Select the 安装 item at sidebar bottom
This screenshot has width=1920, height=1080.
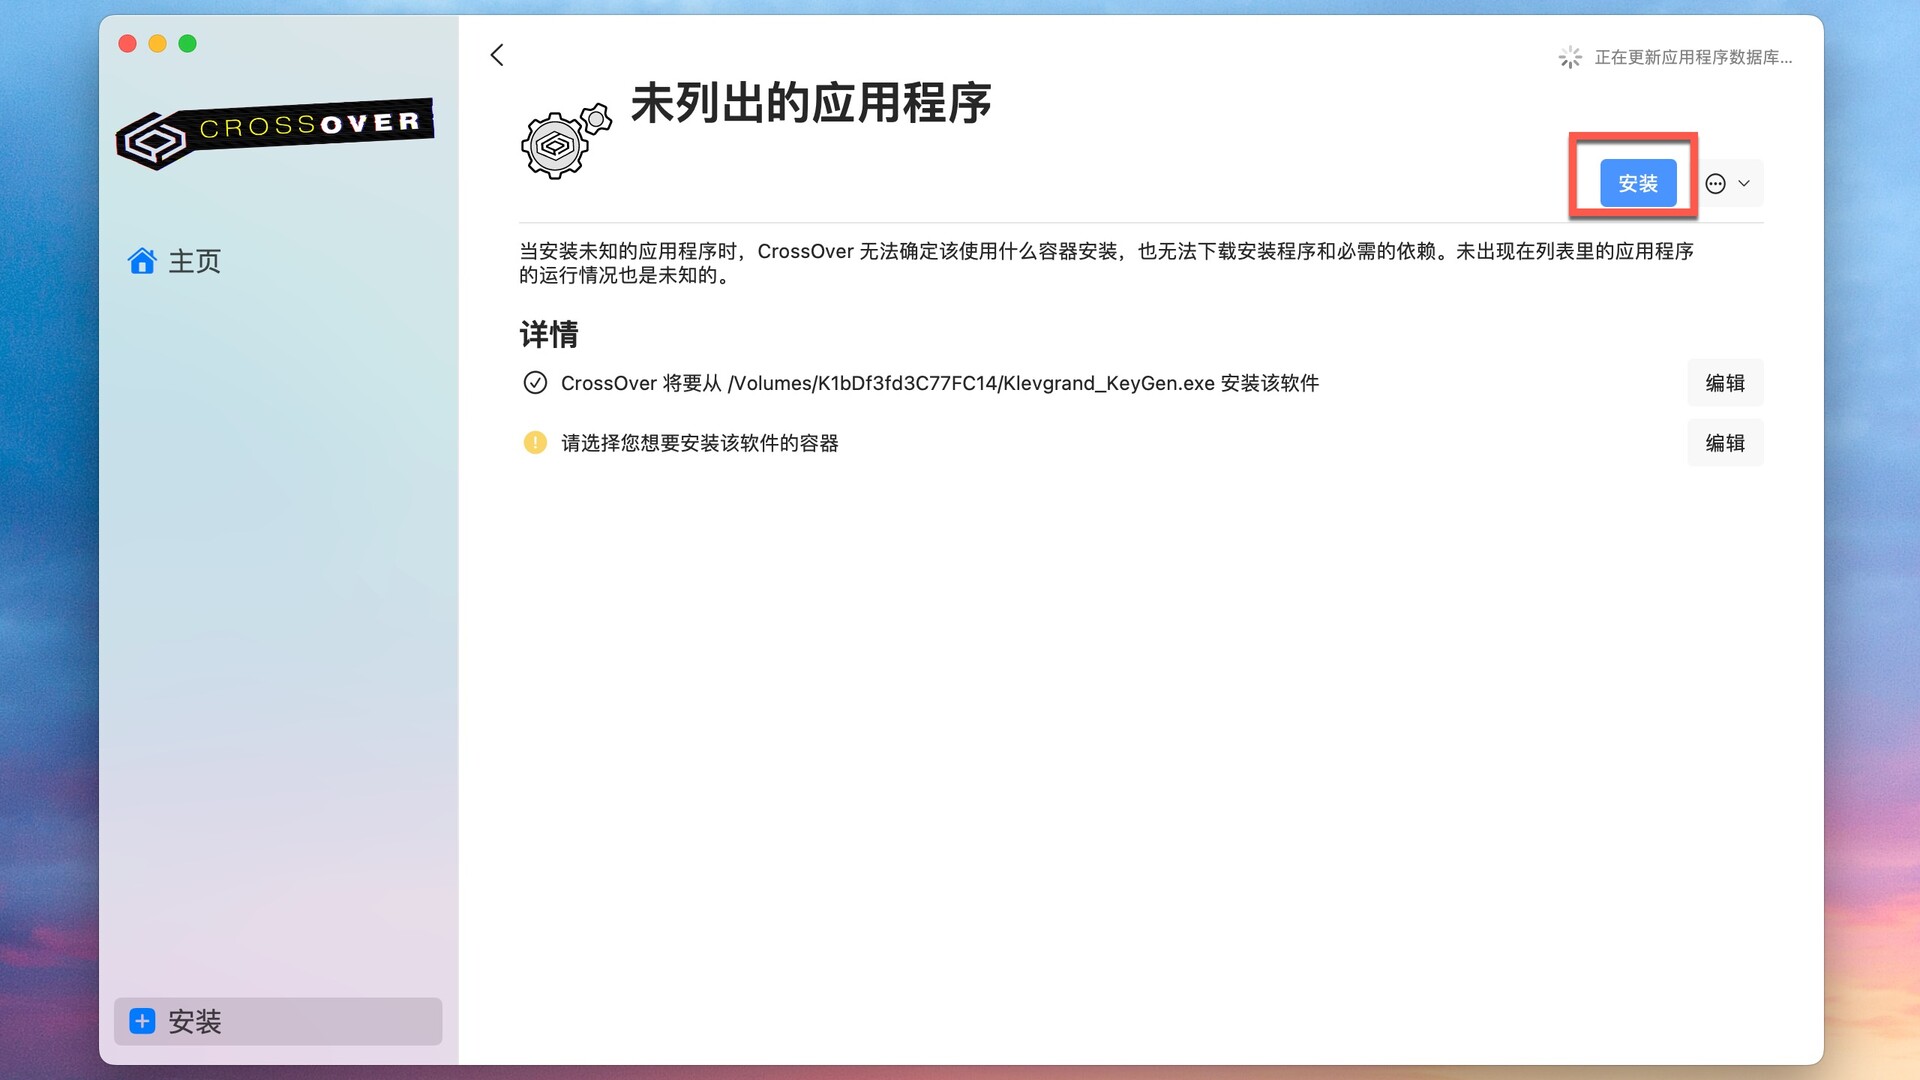coord(278,1021)
